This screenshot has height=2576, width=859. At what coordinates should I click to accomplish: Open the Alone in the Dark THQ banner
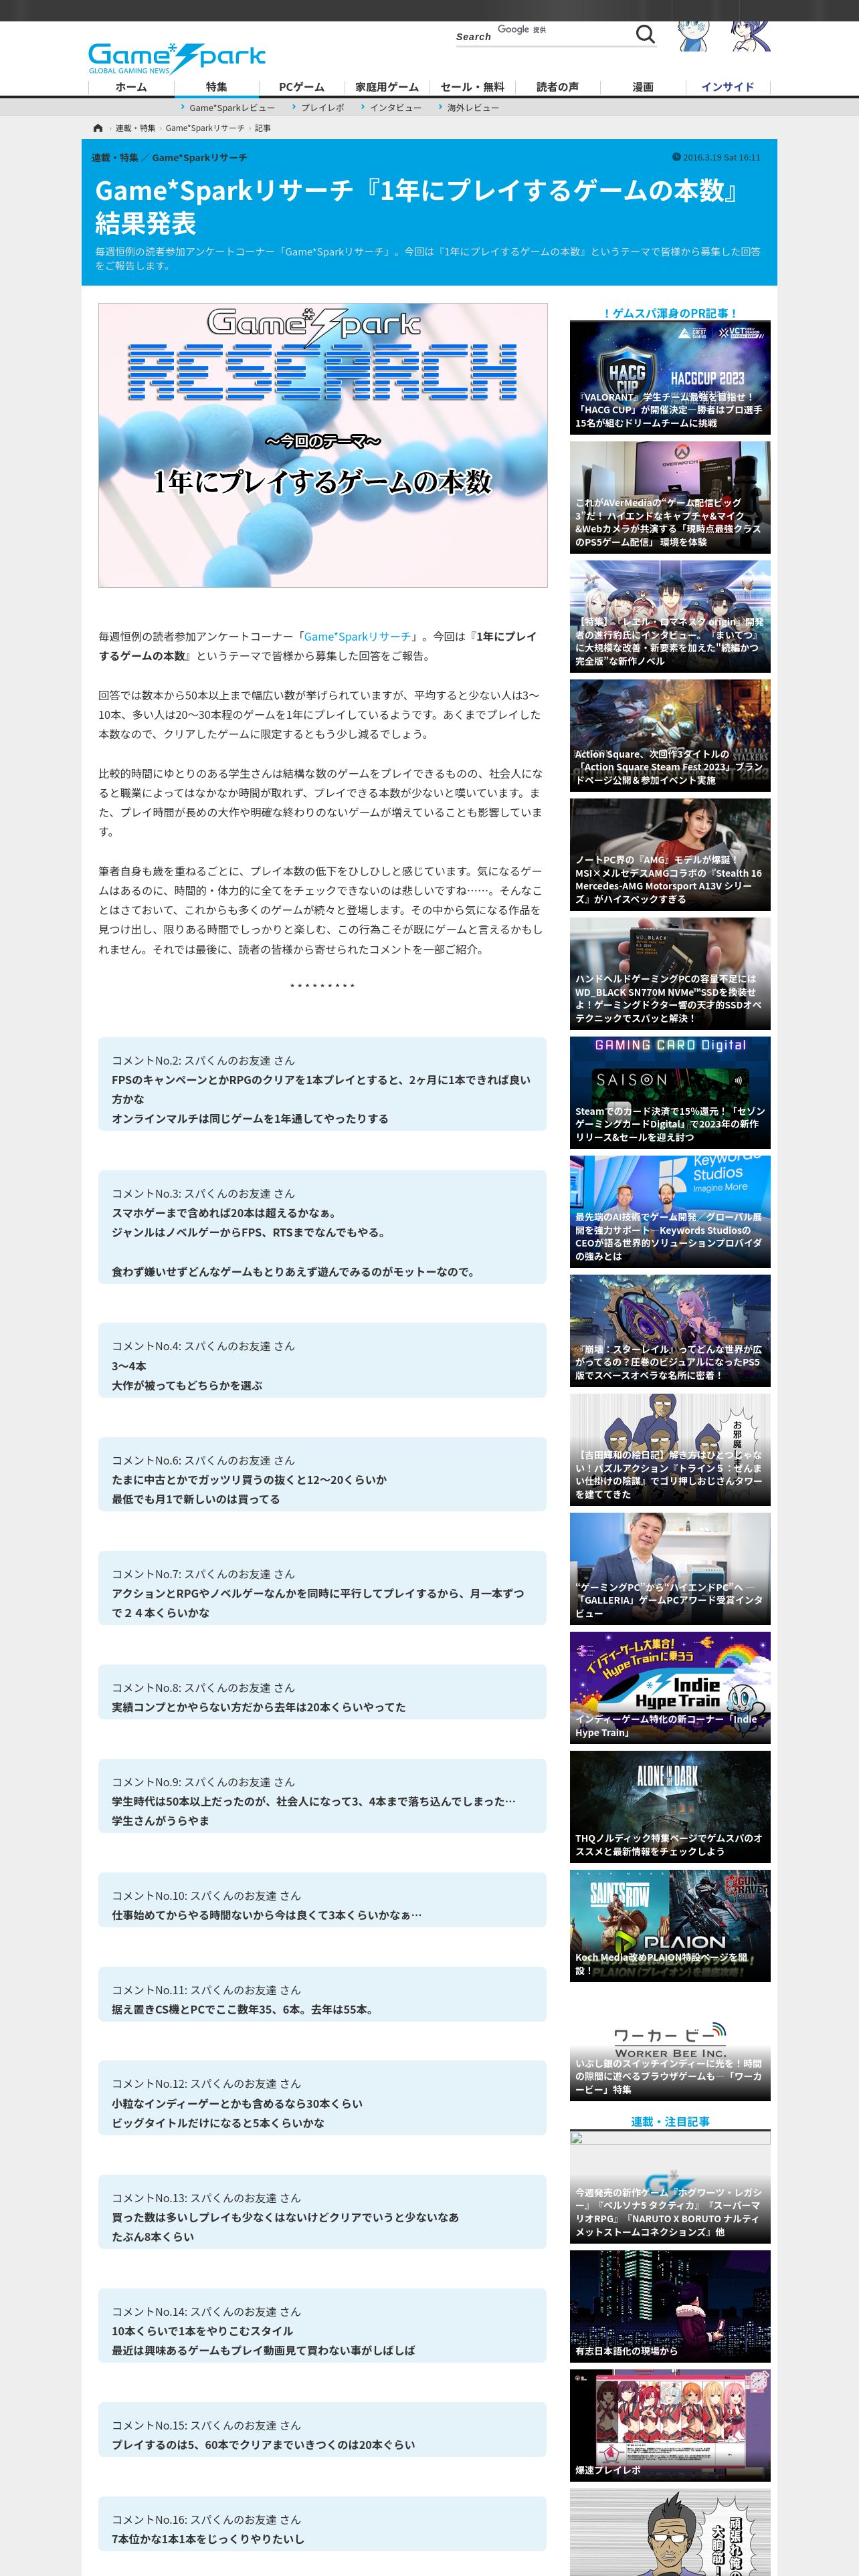(x=670, y=1807)
